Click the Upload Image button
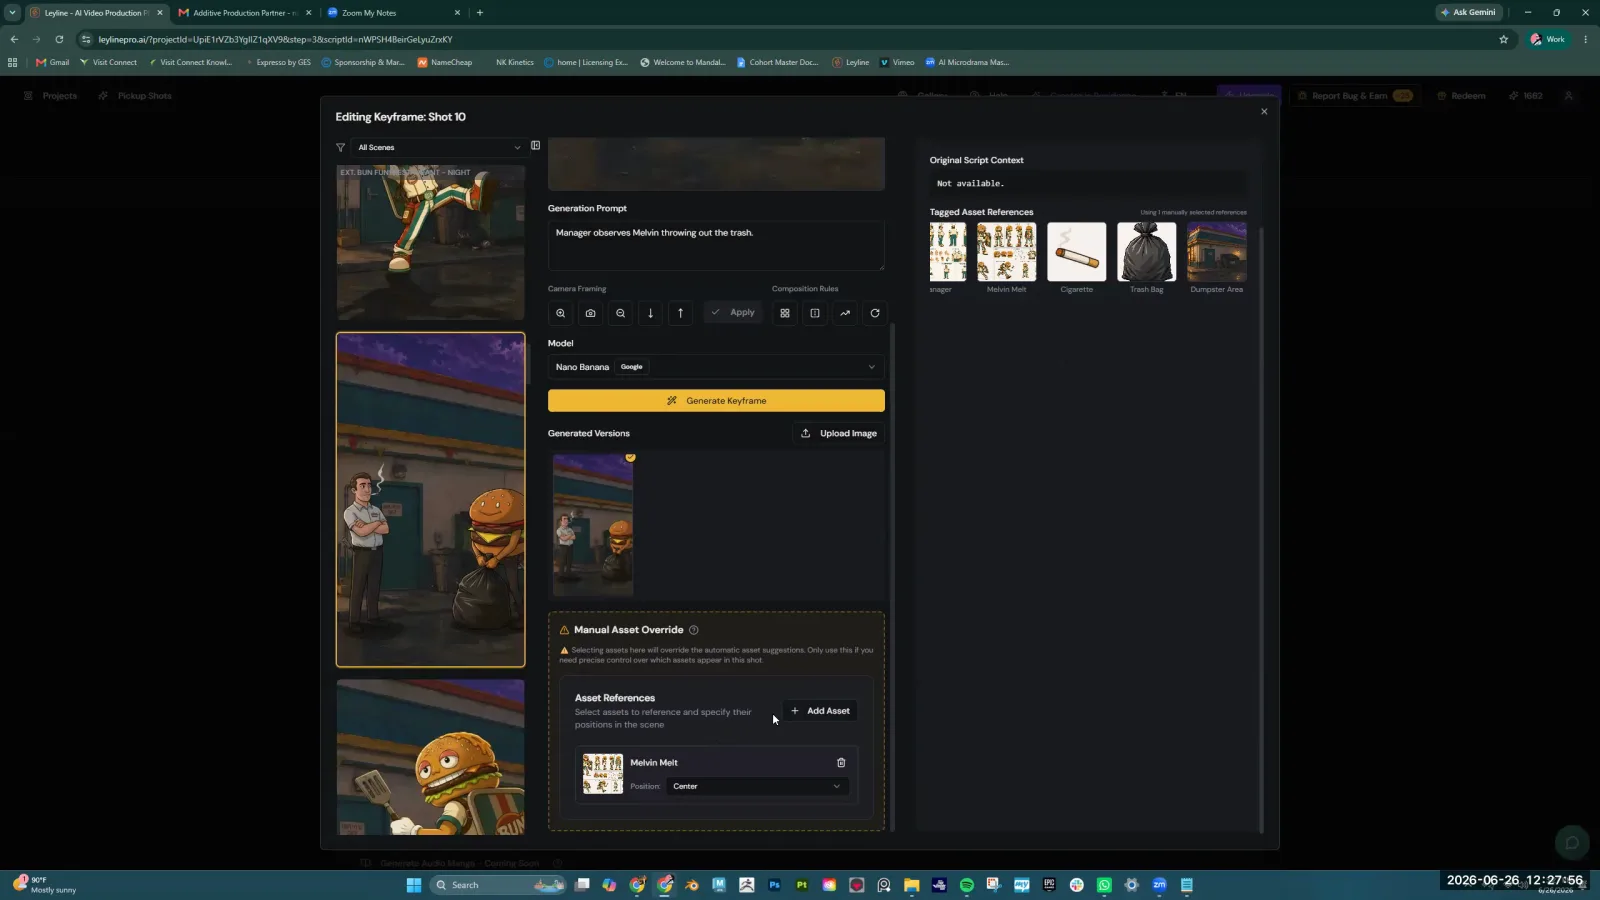Viewport: 1600px width, 900px height. pos(839,433)
